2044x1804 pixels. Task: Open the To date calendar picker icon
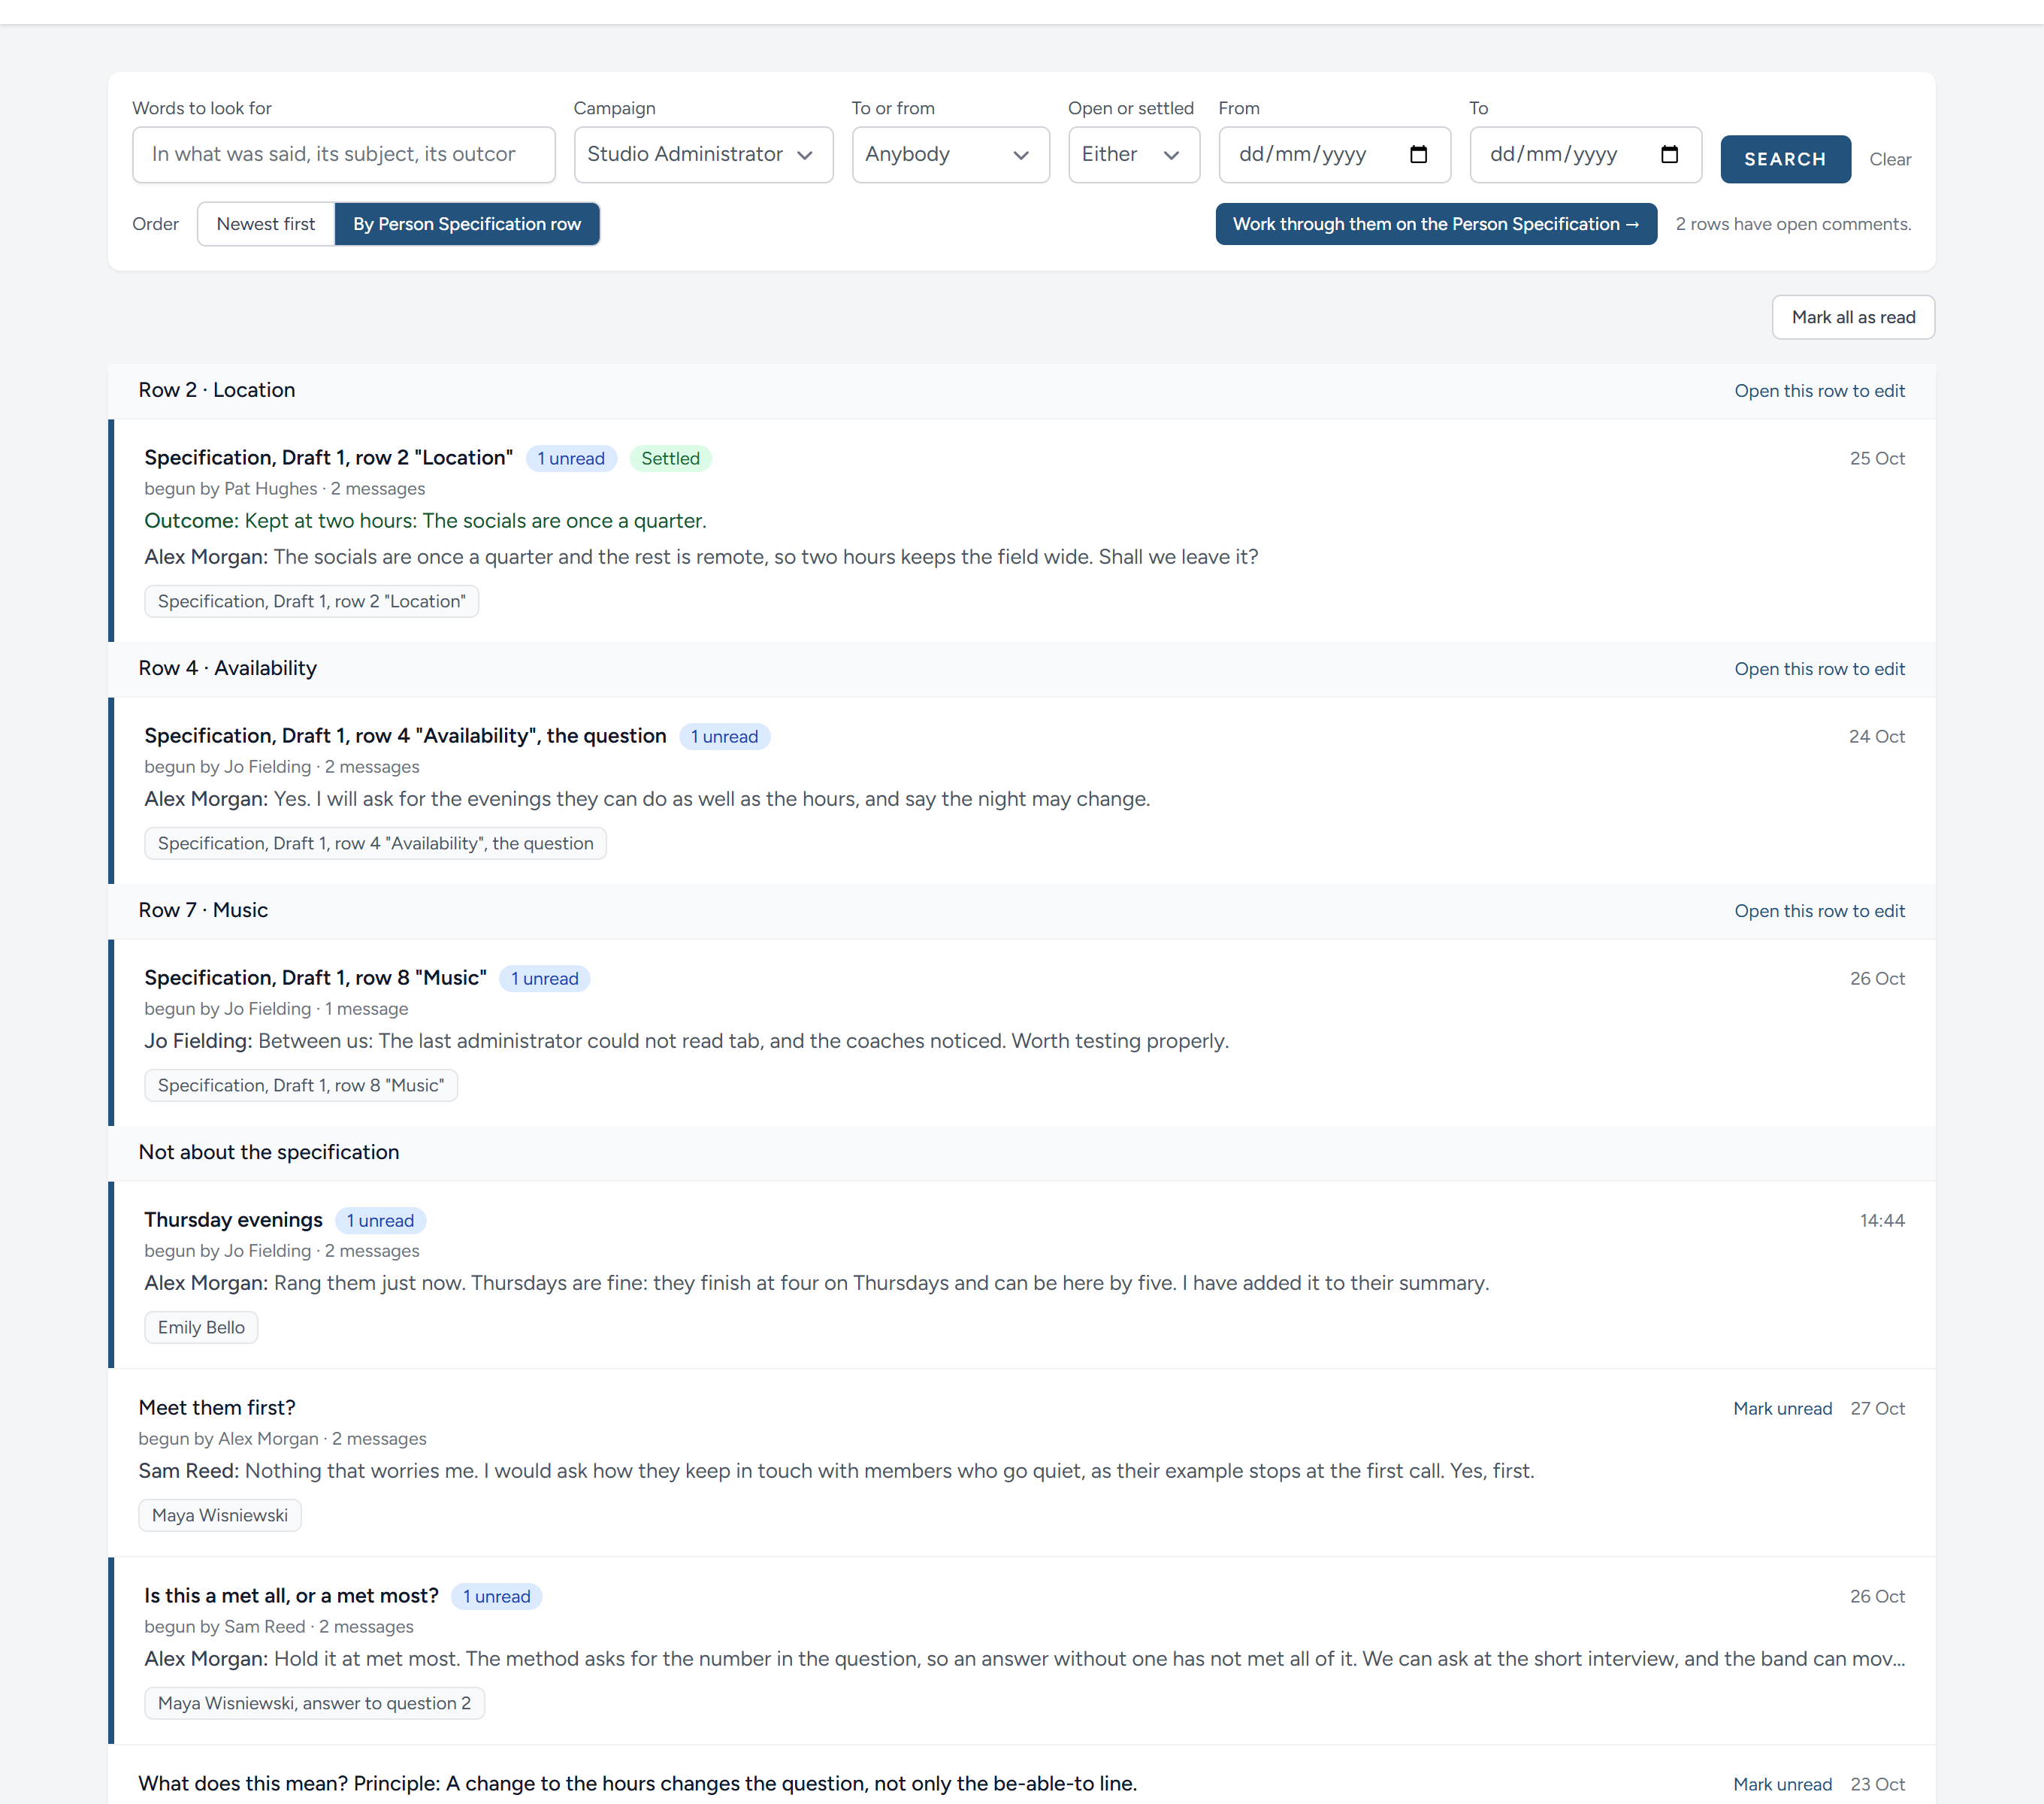1669,154
